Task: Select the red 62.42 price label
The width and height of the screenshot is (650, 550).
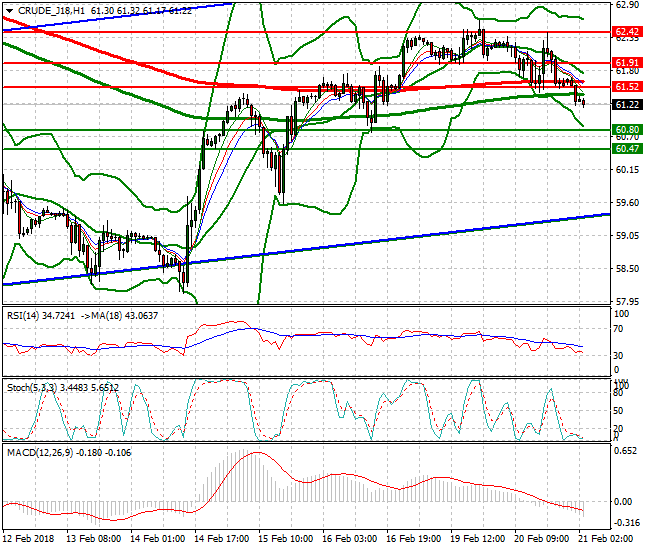Action: (627, 32)
